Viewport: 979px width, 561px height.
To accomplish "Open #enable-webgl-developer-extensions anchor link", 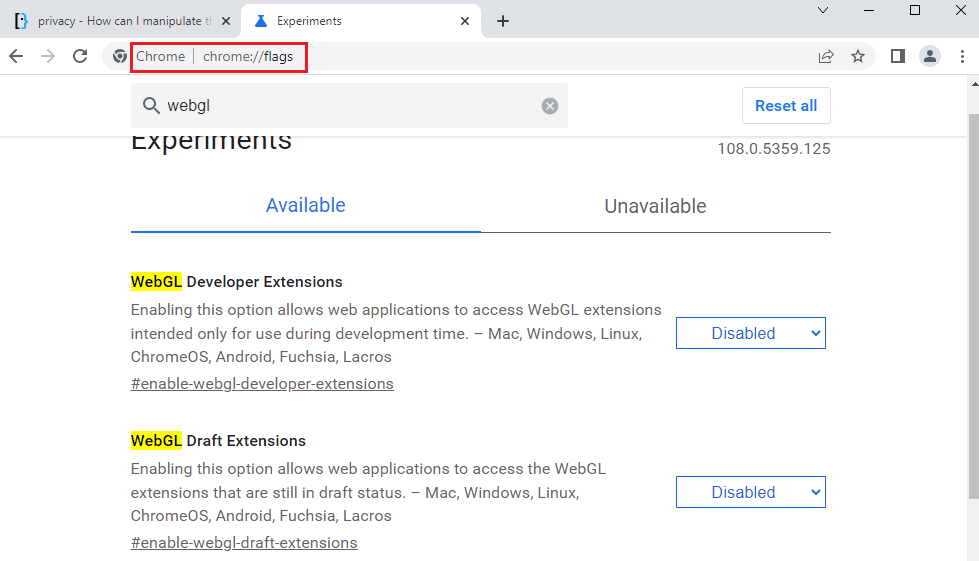I will [262, 384].
